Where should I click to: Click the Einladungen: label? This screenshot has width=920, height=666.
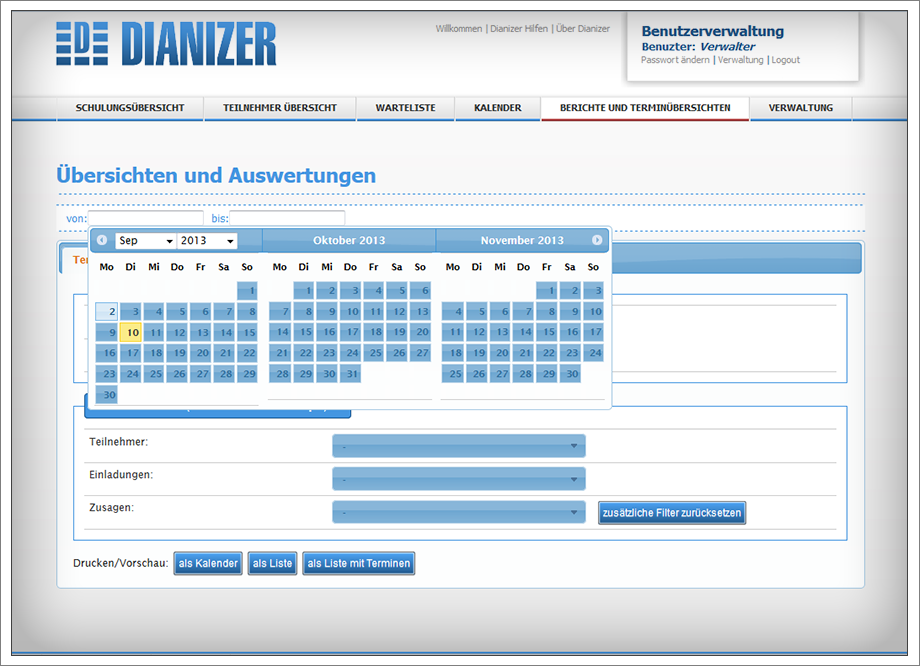click(121, 475)
